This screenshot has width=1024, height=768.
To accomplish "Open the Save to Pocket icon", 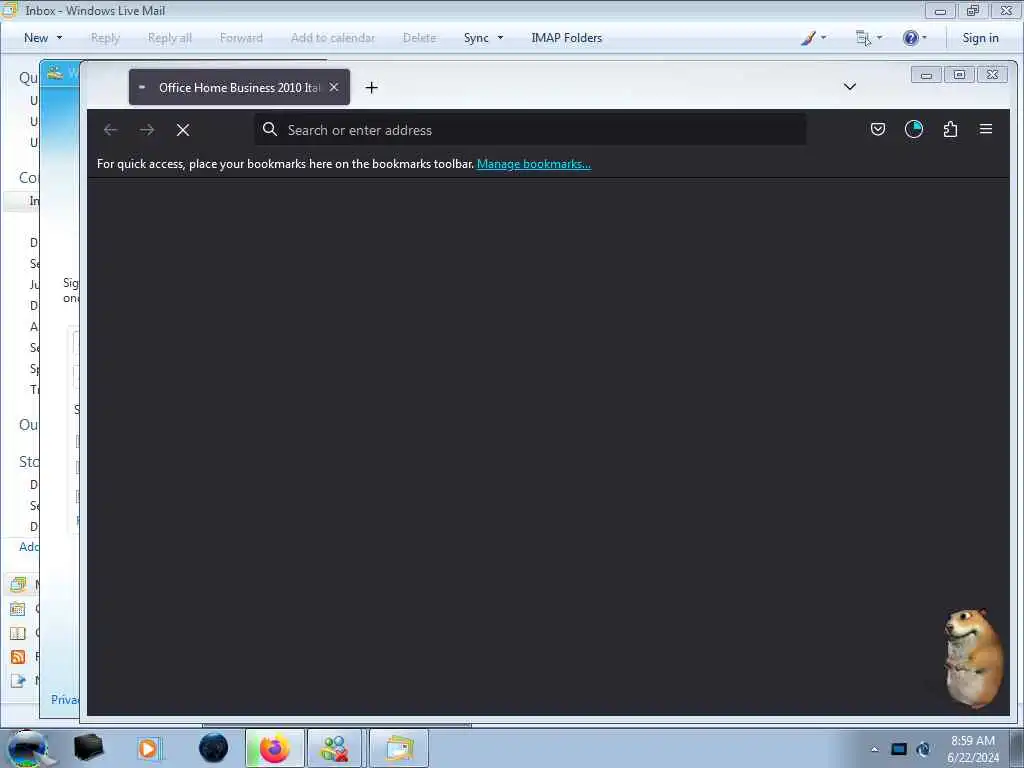I will click(x=878, y=129).
